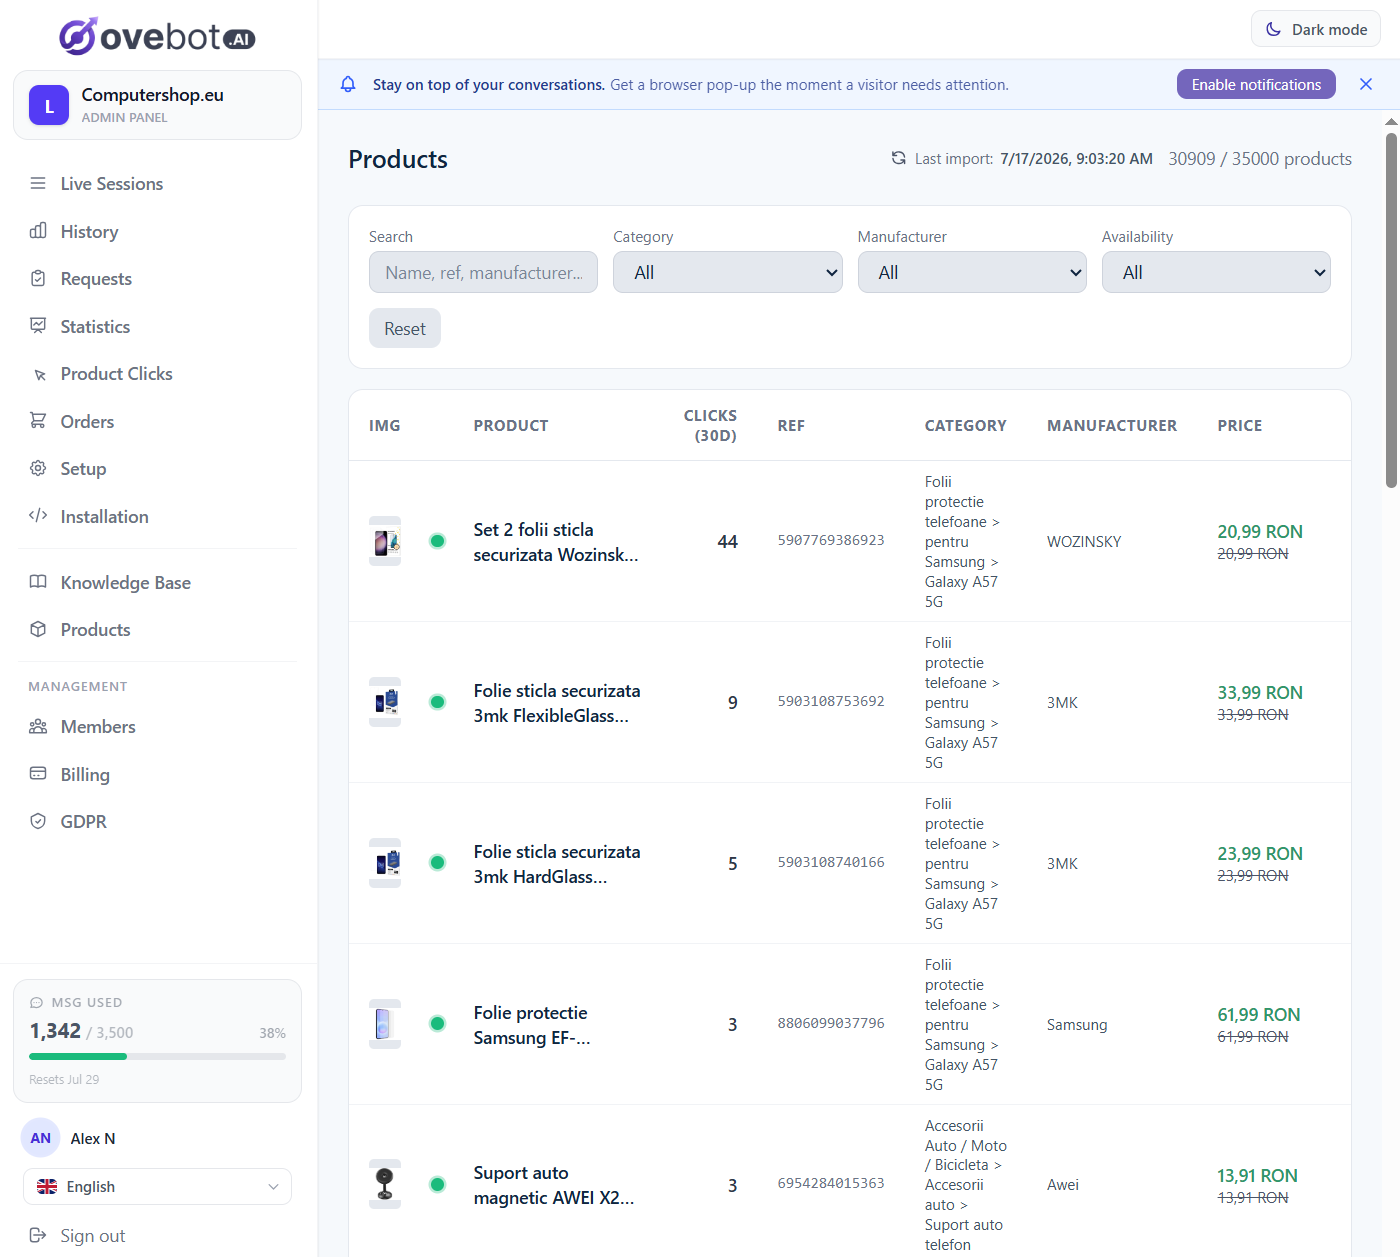Image resolution: width=1400 pixels, height=1257 pixels.
Task: Click the AWEI X2 suport auto thumbnail
Action: pos(385,1184)
